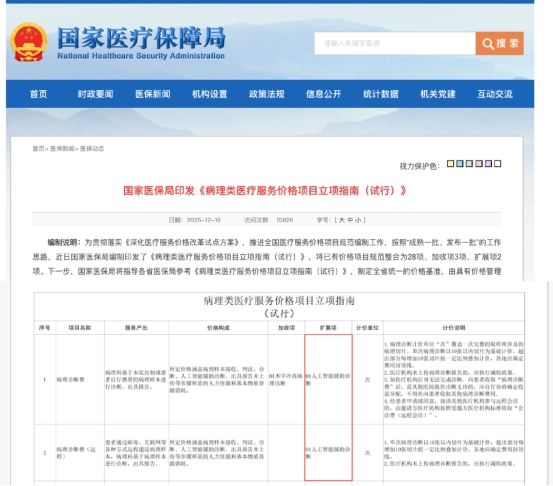The image size is (553, 486).
Task: Choose the purple eye-protection color swatch
Action: click(488, 164)
